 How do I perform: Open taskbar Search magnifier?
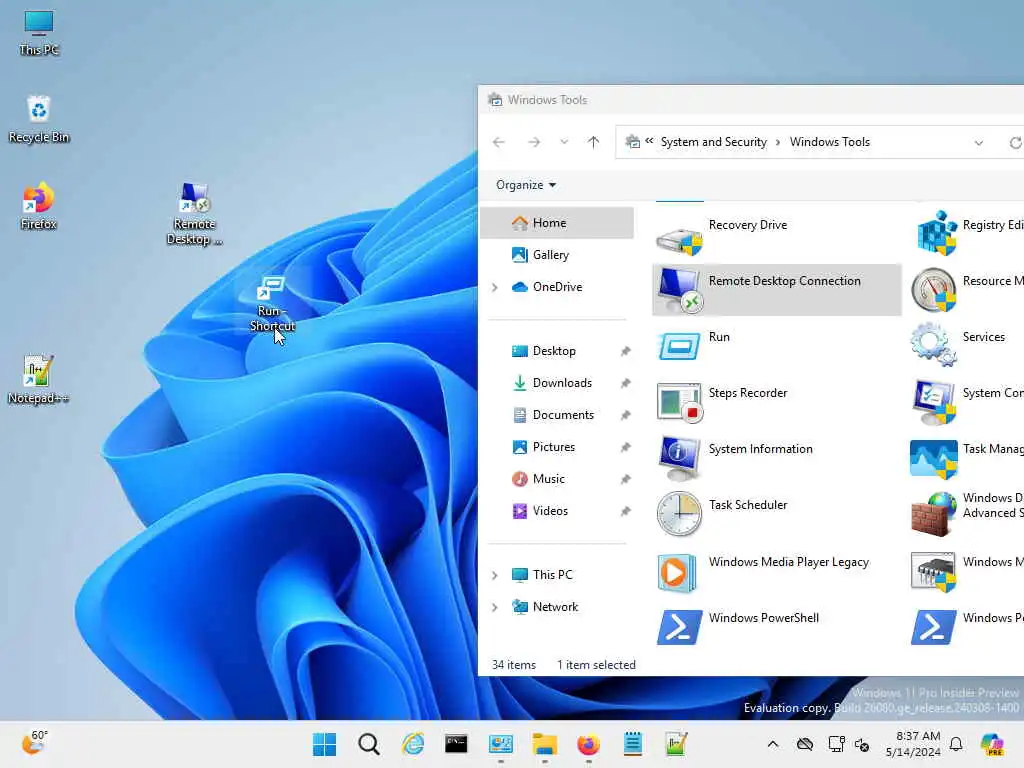pos(368,744)
